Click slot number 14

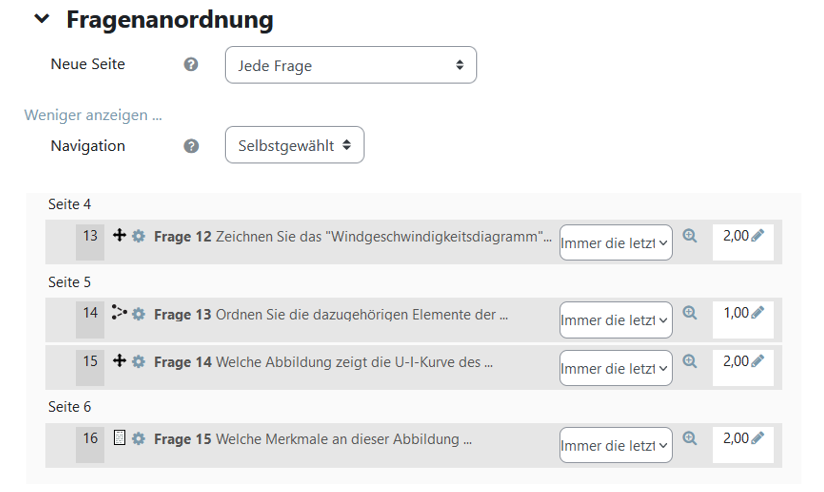coord(90,313)
